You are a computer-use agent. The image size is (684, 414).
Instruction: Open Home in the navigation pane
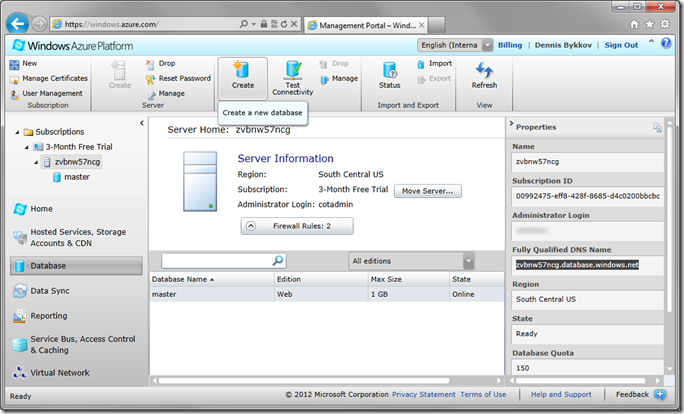34,209
